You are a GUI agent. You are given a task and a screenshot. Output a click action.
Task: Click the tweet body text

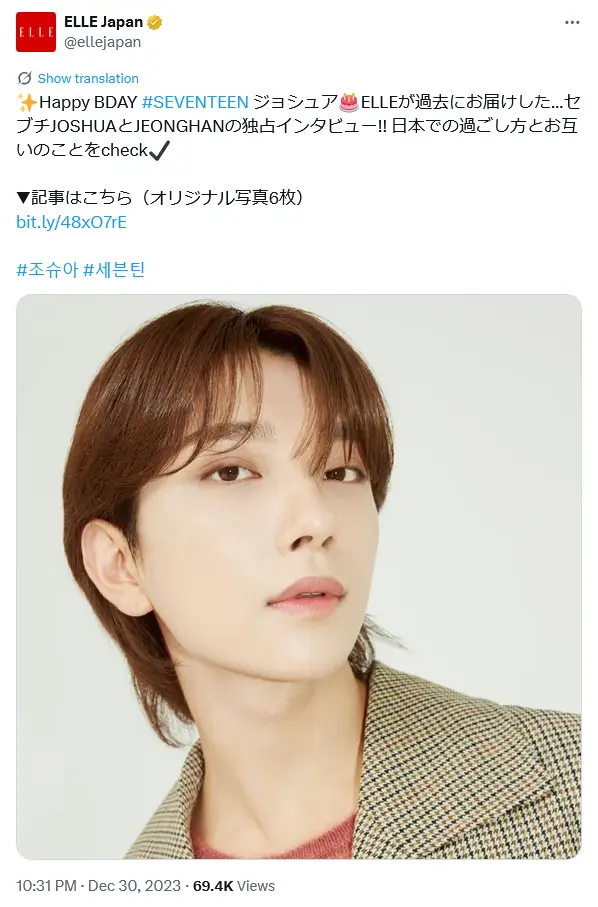point(298,126)
